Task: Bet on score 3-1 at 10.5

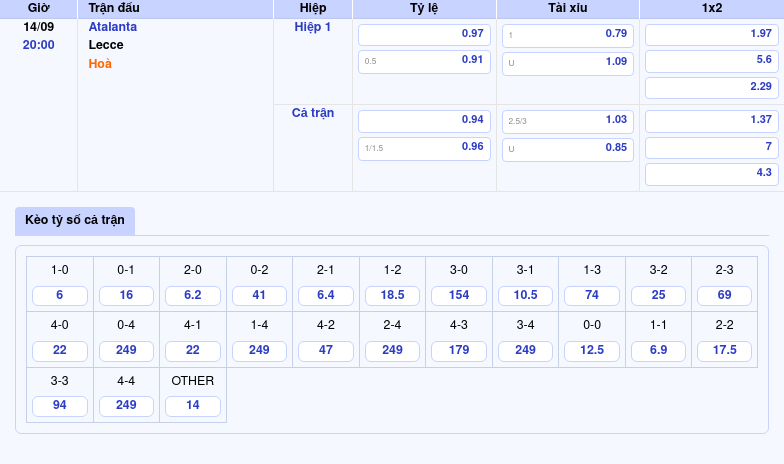Action: point(525,296)
